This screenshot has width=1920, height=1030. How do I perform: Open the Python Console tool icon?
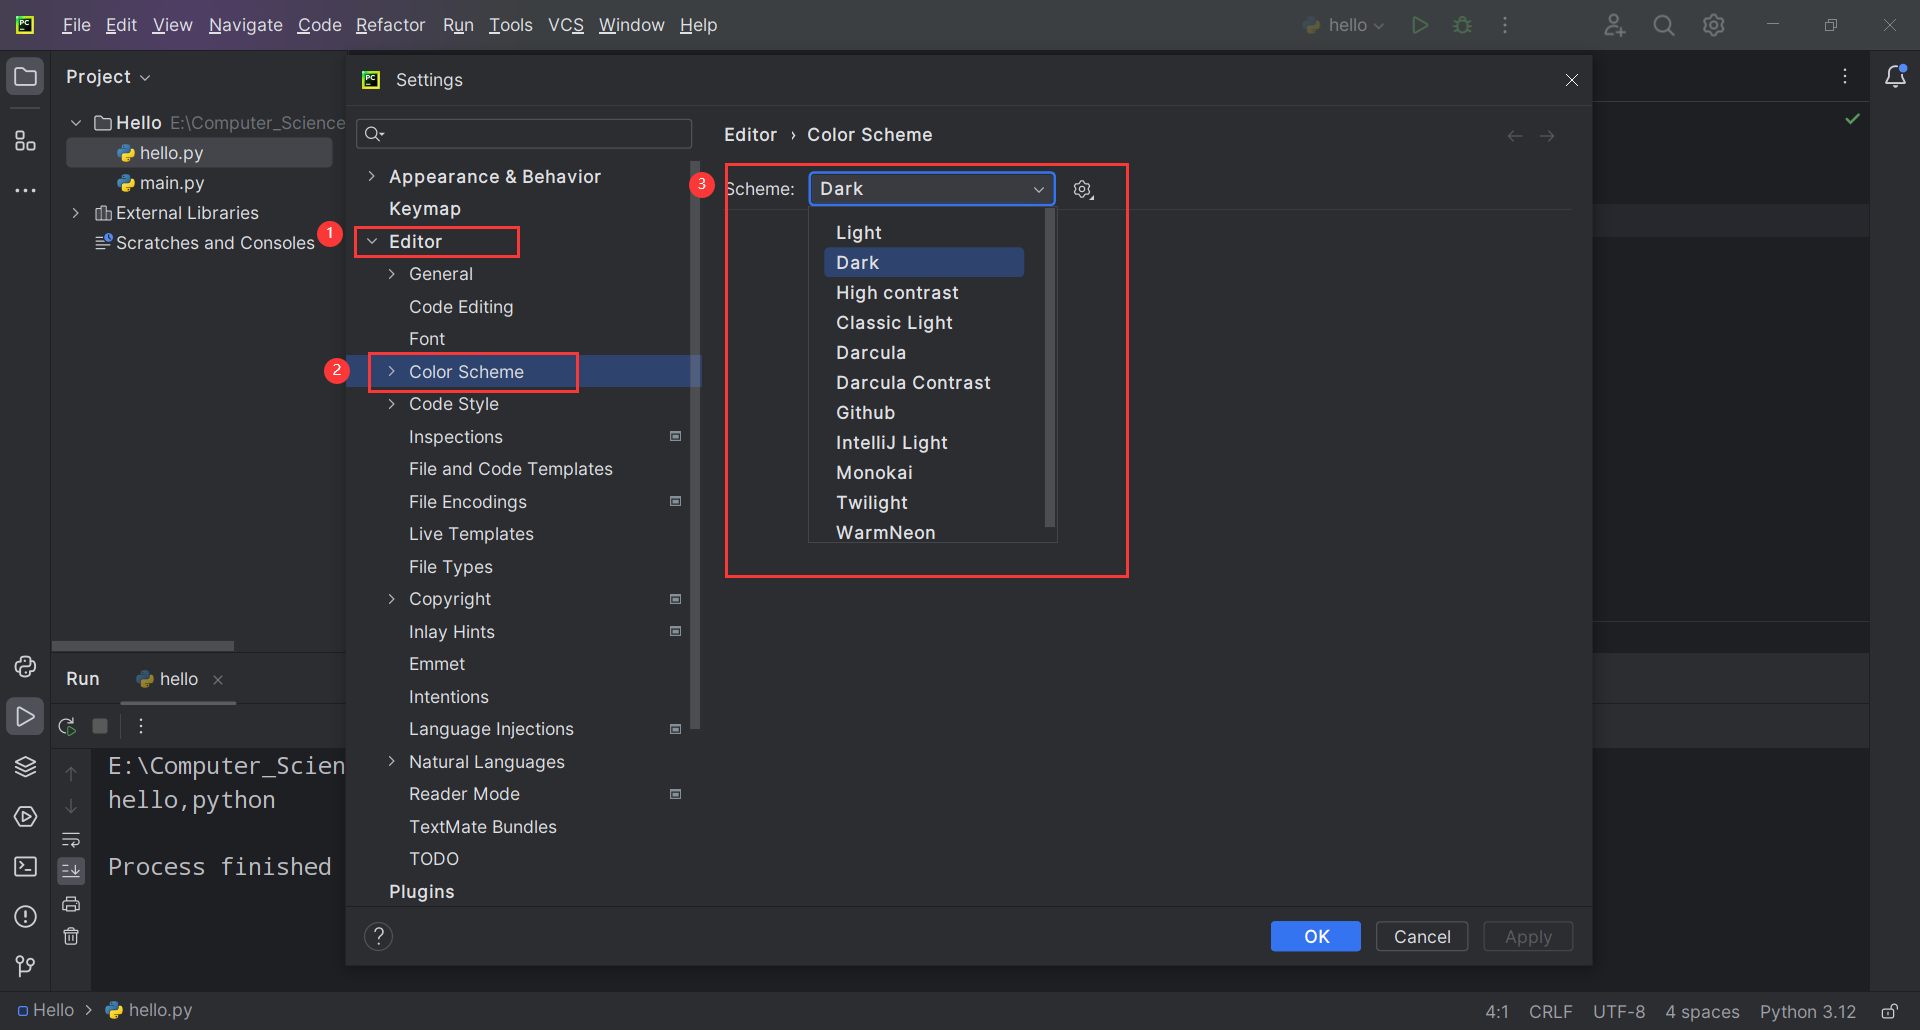click(x=25, y=666)
